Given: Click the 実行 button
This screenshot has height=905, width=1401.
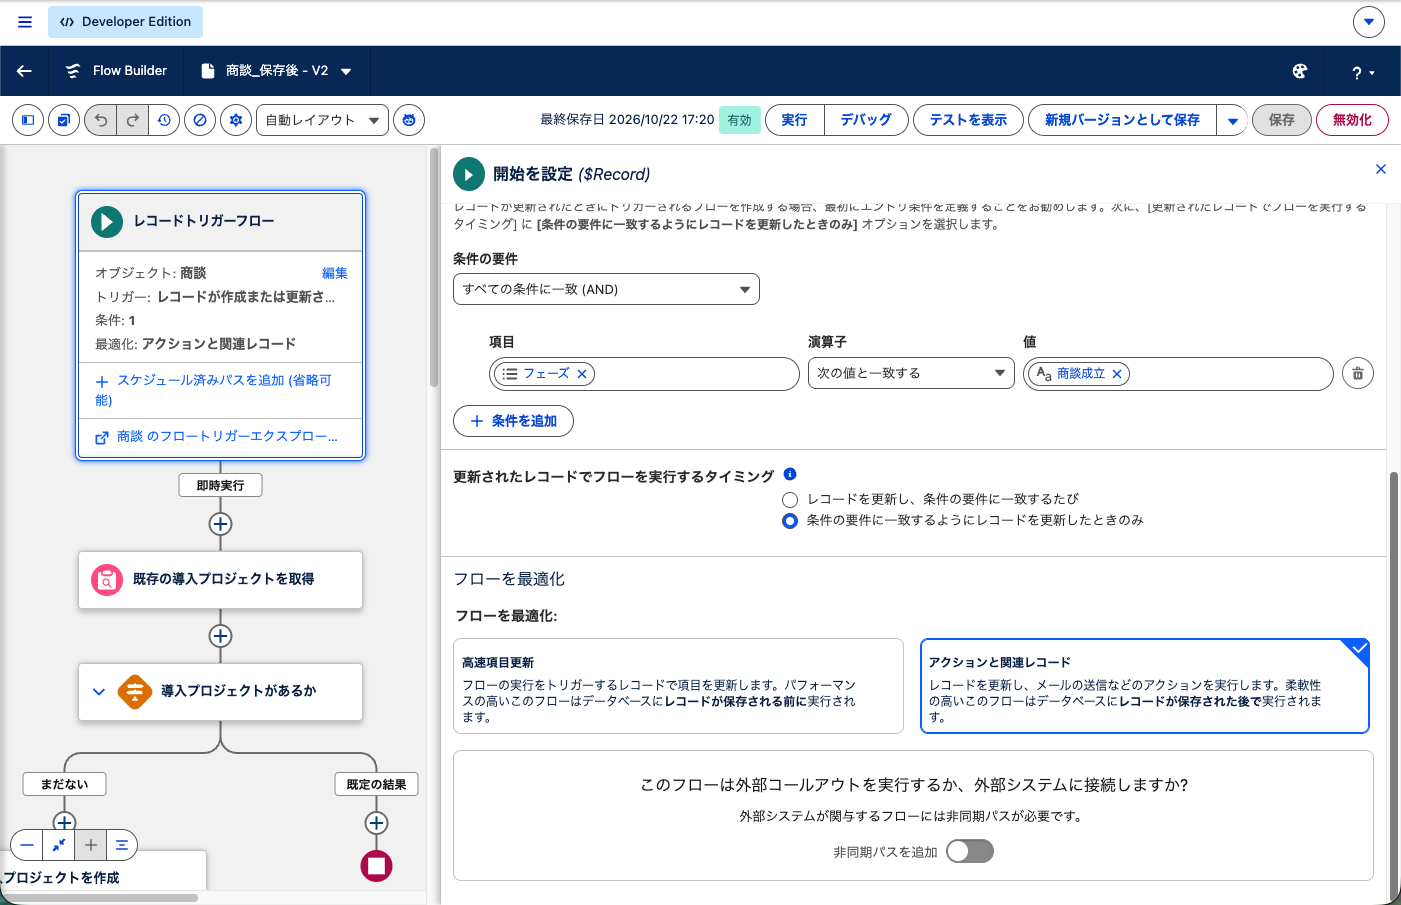Looking at the screenshot, I should click(794, 120).
